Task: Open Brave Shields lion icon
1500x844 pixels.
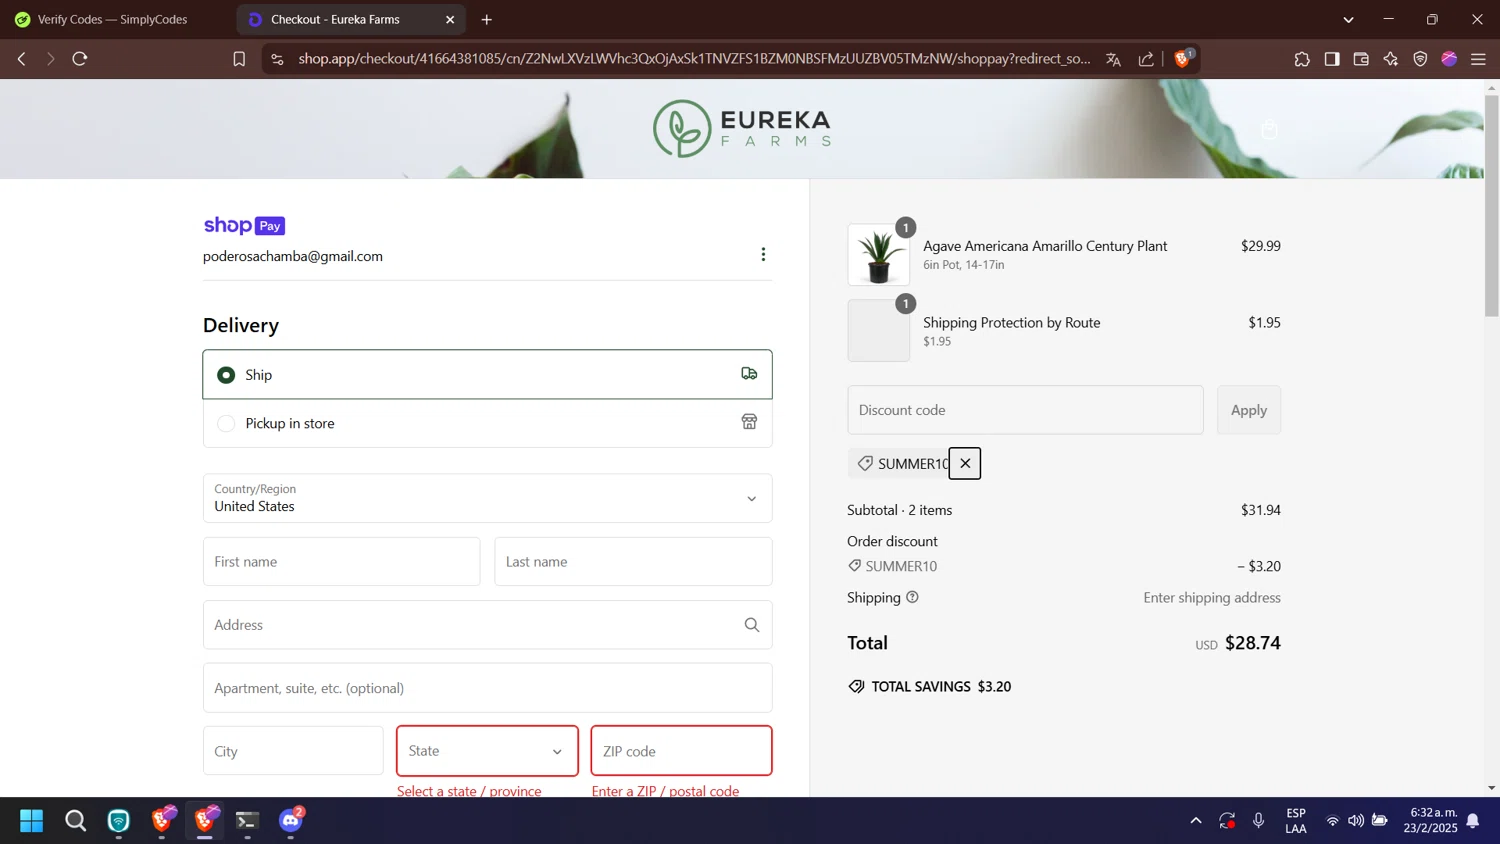Action: pyautogui.click(x=1183, y=58)
